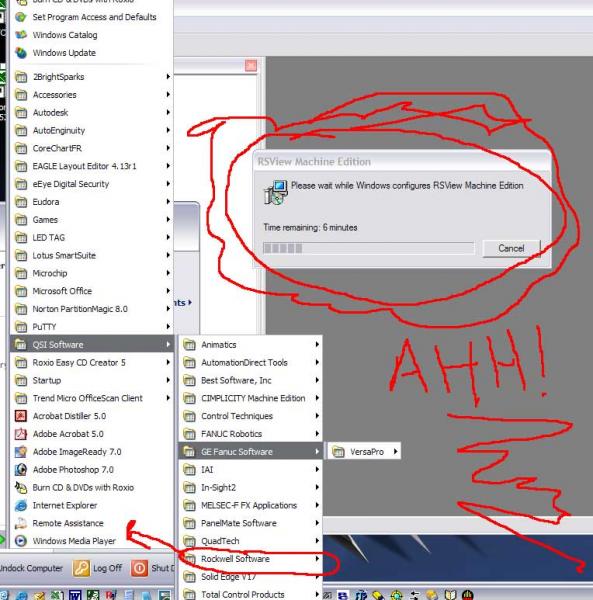Click the LED TAG folder icon
The width and height of the screenshot is (593, 600).
(x=21, y=238)
